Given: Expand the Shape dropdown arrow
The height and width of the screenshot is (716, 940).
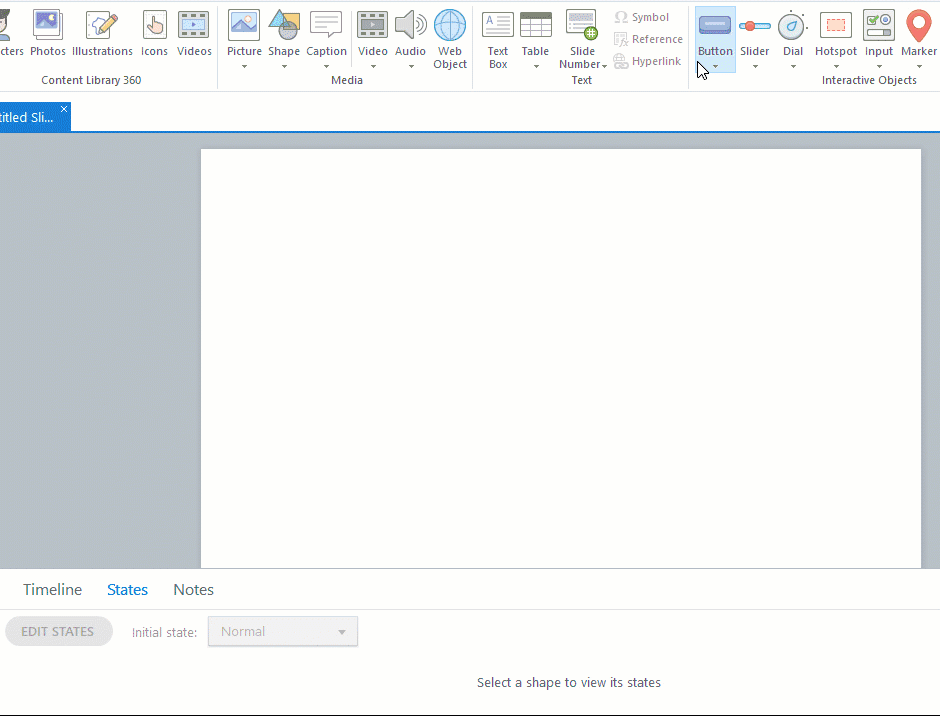Looking at the screenshot, I should (284, 67).
